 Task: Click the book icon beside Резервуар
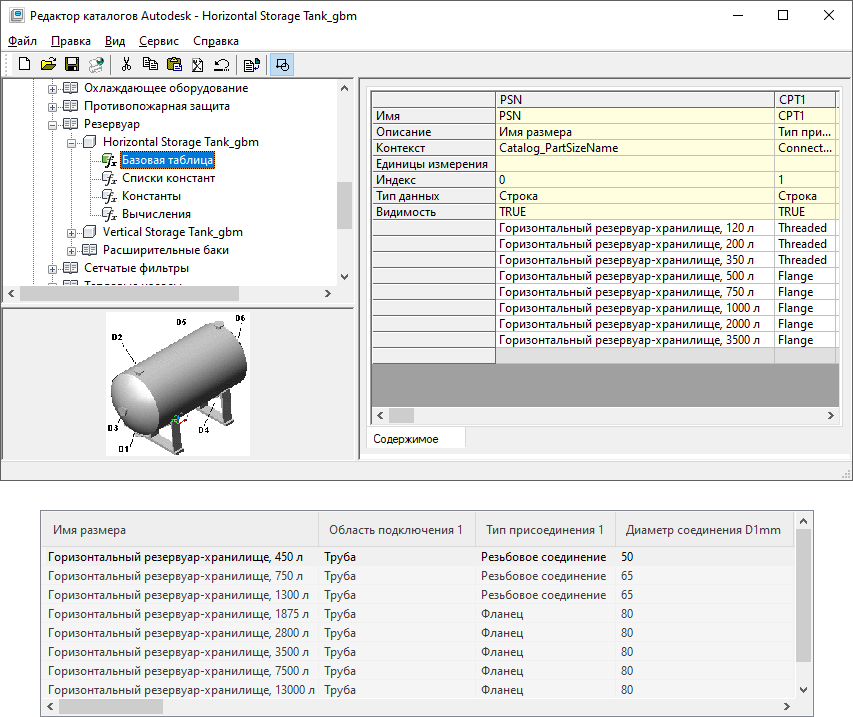(71, 123)
